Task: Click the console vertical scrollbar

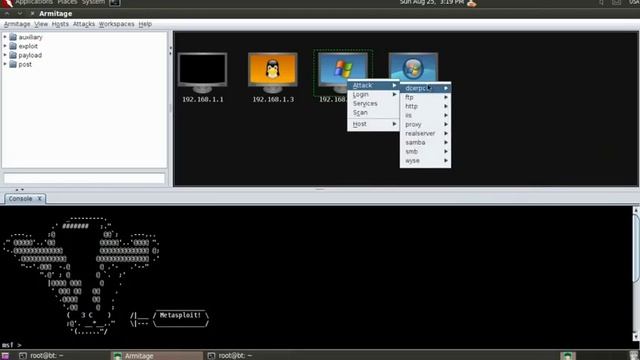Action: pos(636,273)
